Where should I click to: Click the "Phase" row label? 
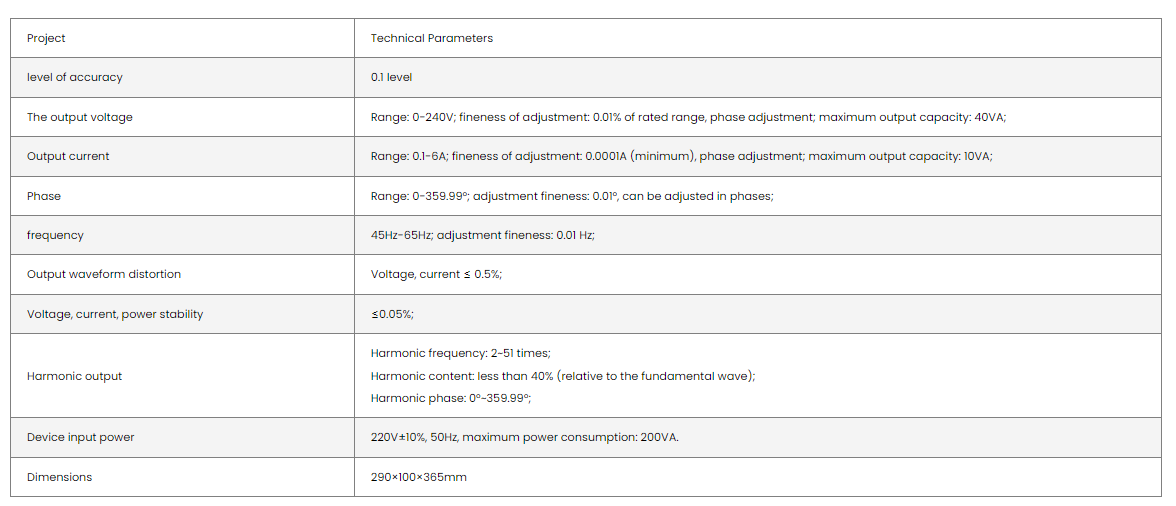44,196
